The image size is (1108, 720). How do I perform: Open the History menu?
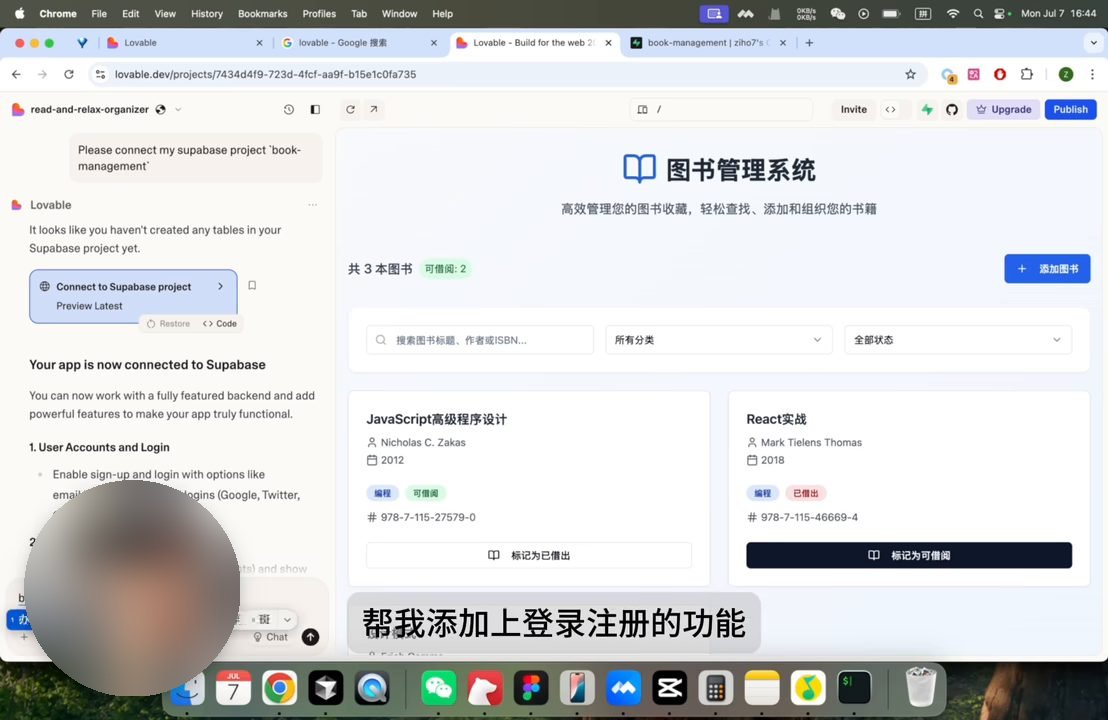click(206, 13)
